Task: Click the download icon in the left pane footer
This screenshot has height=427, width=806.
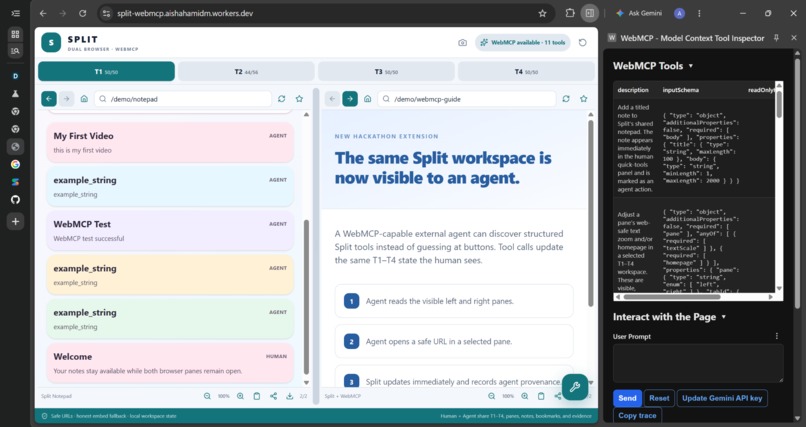Action: 290,396
